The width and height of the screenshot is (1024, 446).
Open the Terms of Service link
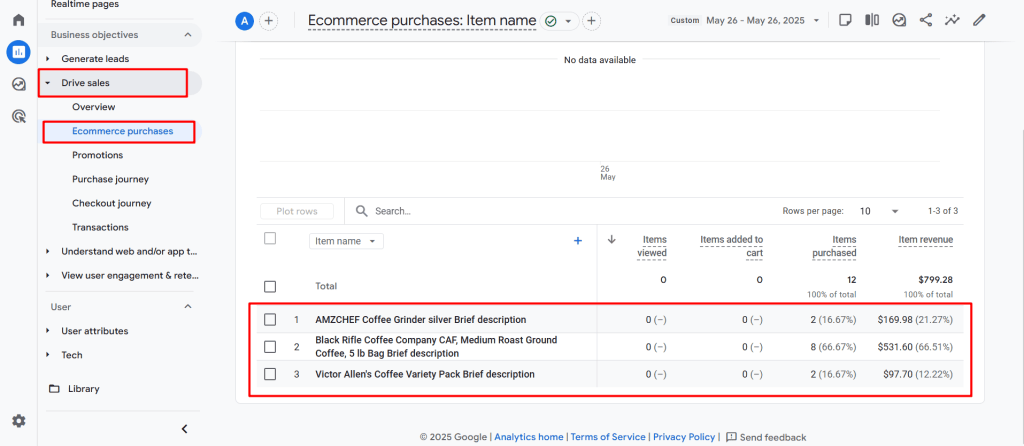pos(608,437)
